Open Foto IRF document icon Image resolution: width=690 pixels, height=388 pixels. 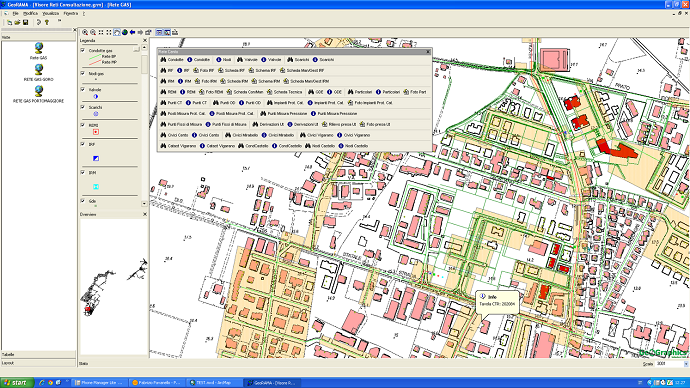pos(196,70)
